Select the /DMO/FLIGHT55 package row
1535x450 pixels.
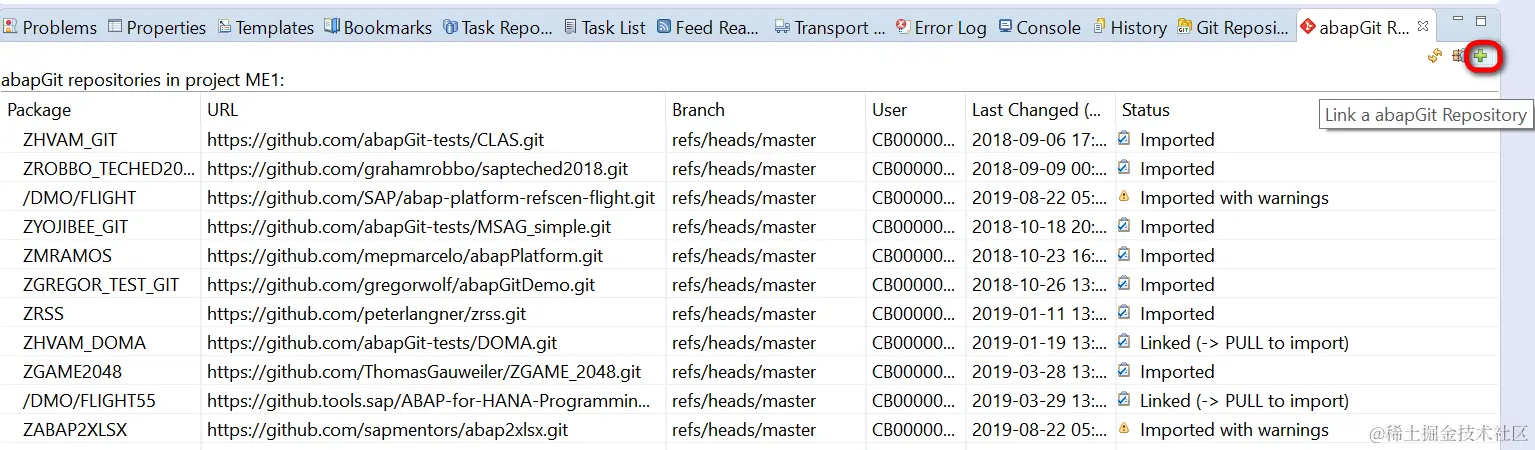[89, 401]
